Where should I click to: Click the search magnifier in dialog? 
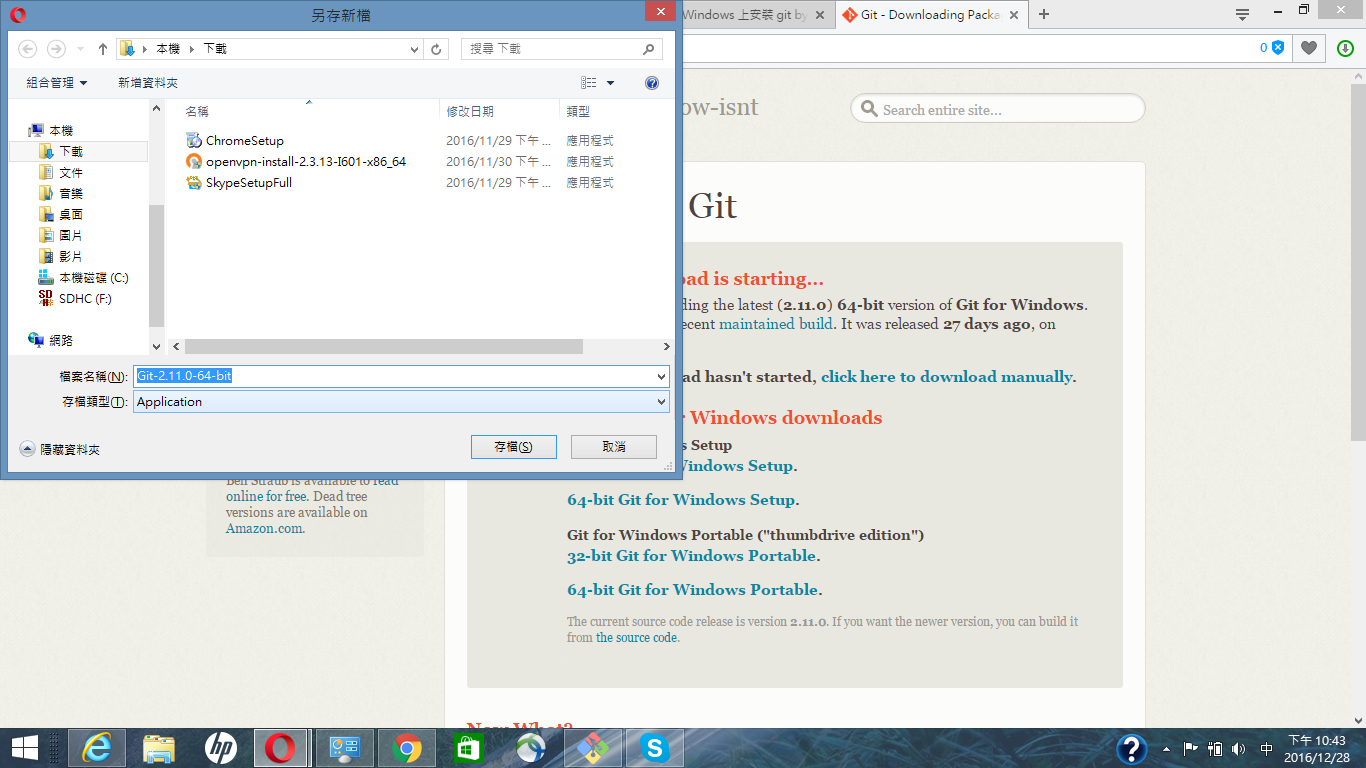point(649,48)
